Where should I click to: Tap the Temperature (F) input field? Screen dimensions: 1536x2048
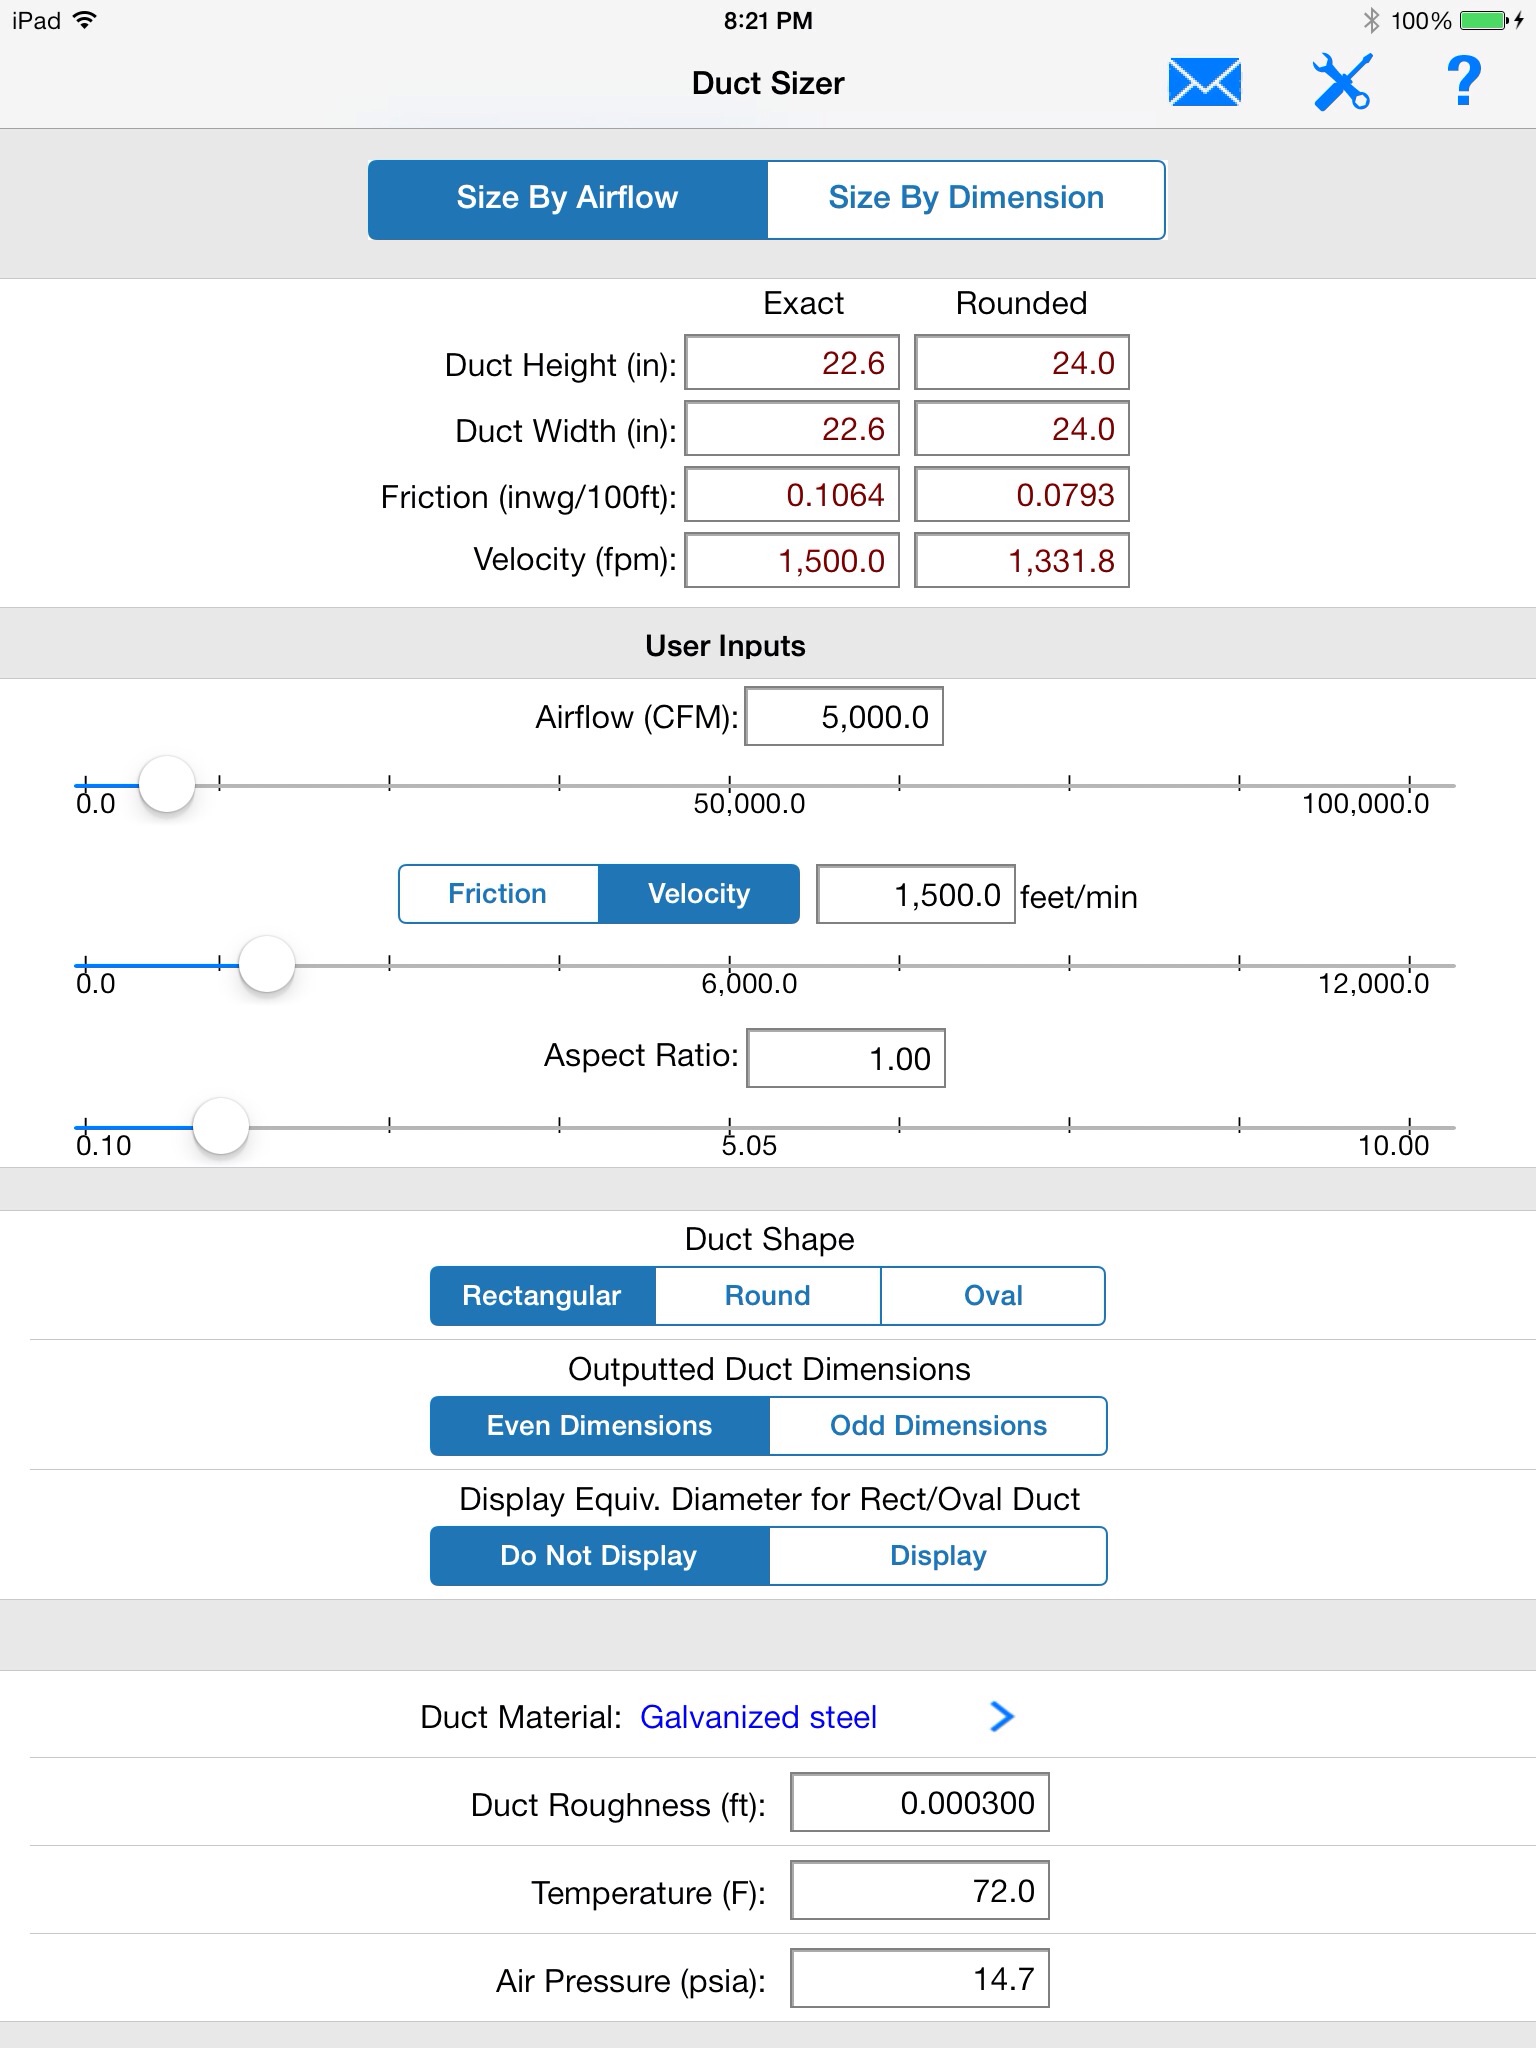click(x=920, y=1891)
